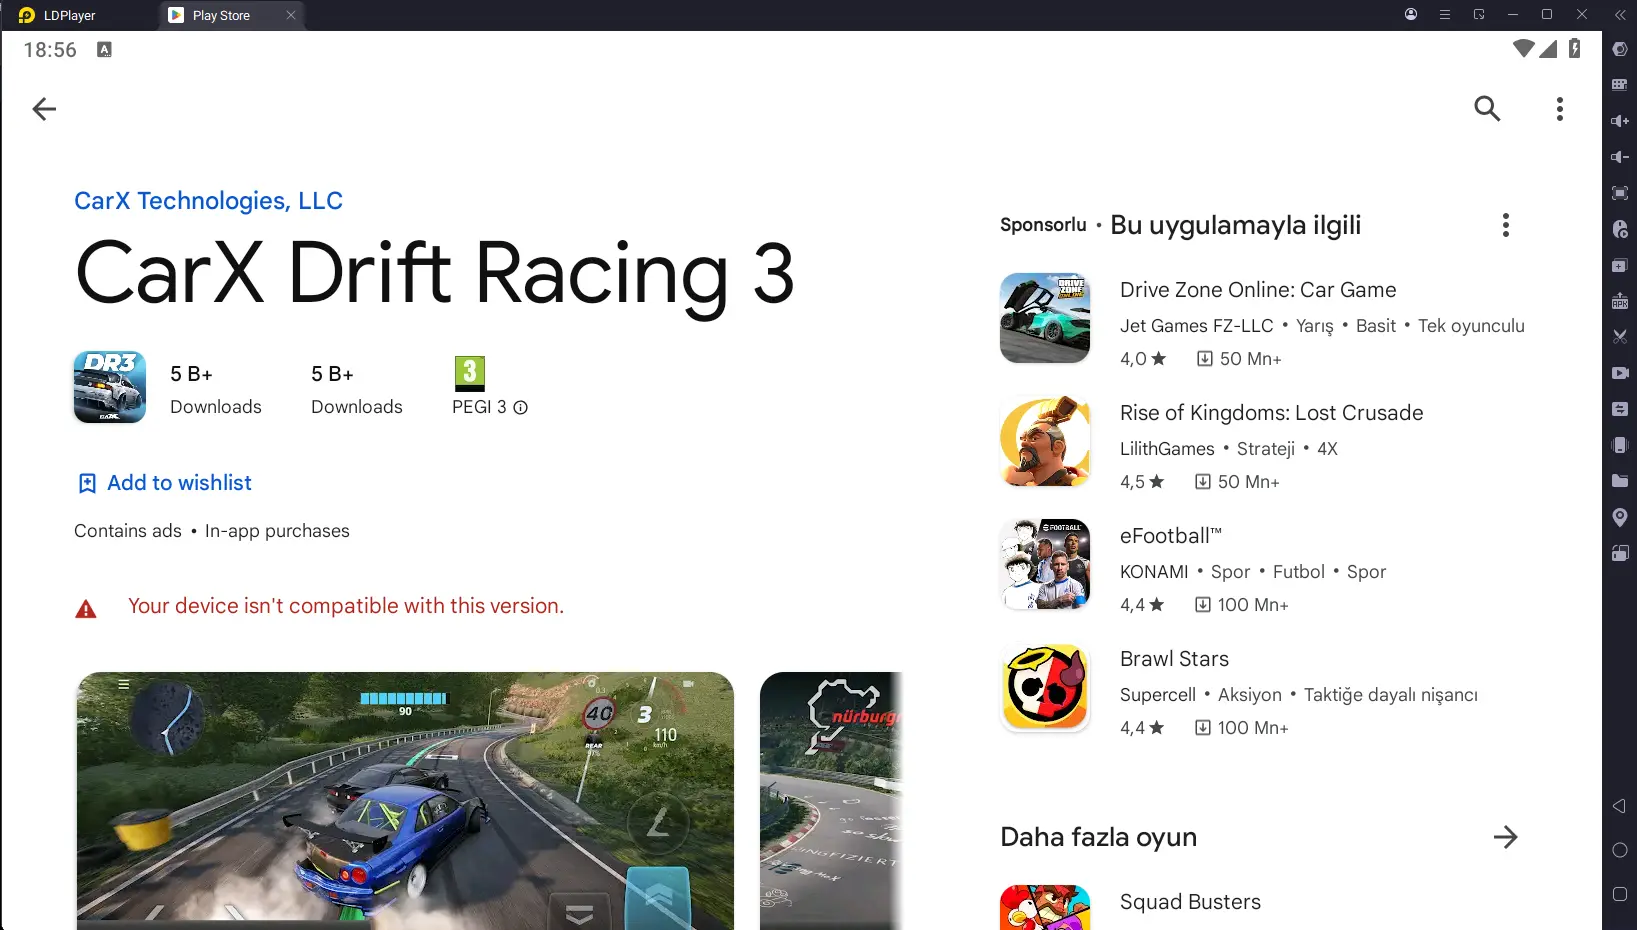The height and width of the screenshot is (930, 1637).
Task: Open LDPlayer account profile icon
Action: [x=1411, y=15]
